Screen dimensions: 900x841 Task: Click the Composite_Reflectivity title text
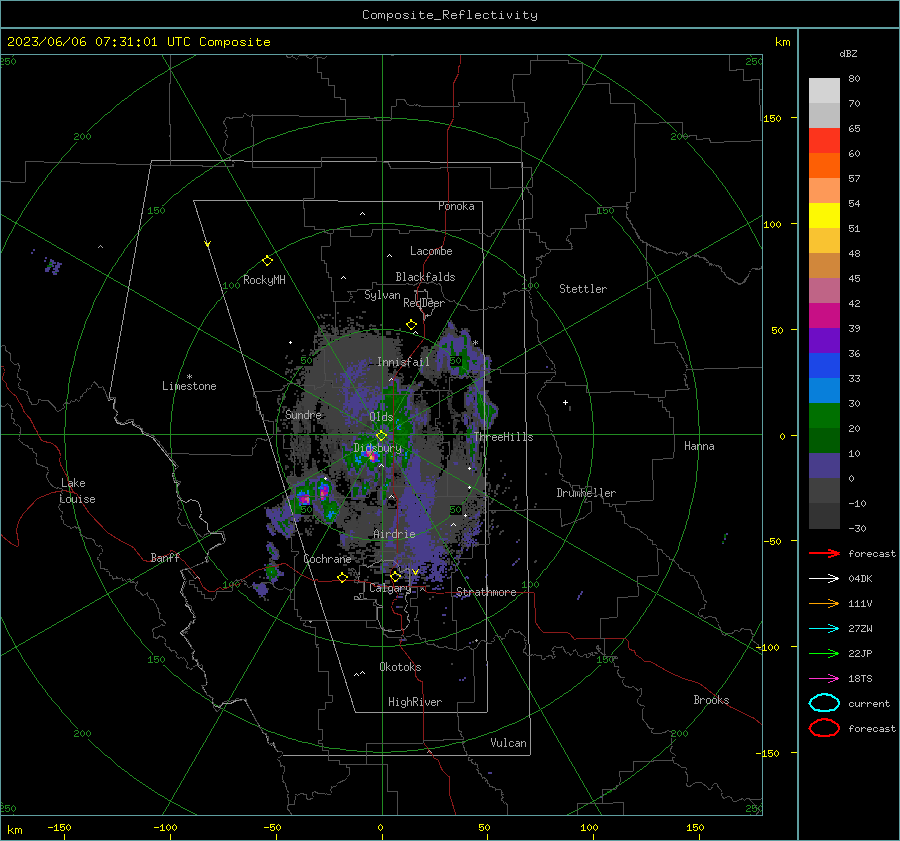(x=450, y=15)
